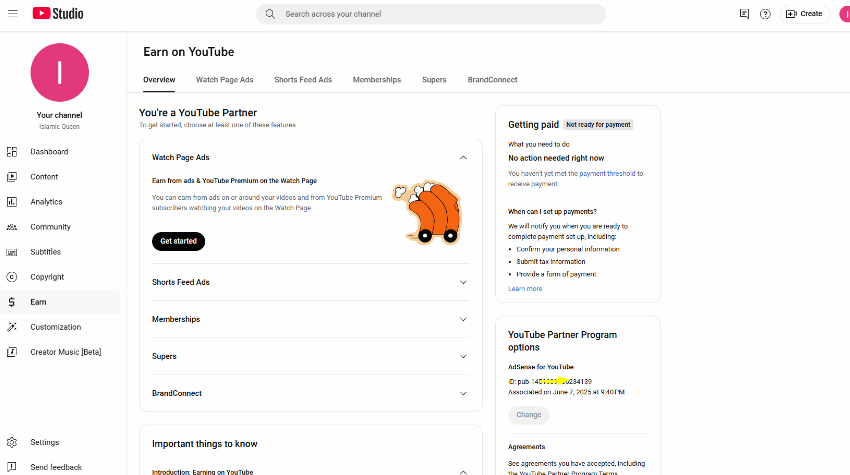Click the YouTube Studio logo
The image size is (850, 475).
pyautogui.click(x=58, y=14)
